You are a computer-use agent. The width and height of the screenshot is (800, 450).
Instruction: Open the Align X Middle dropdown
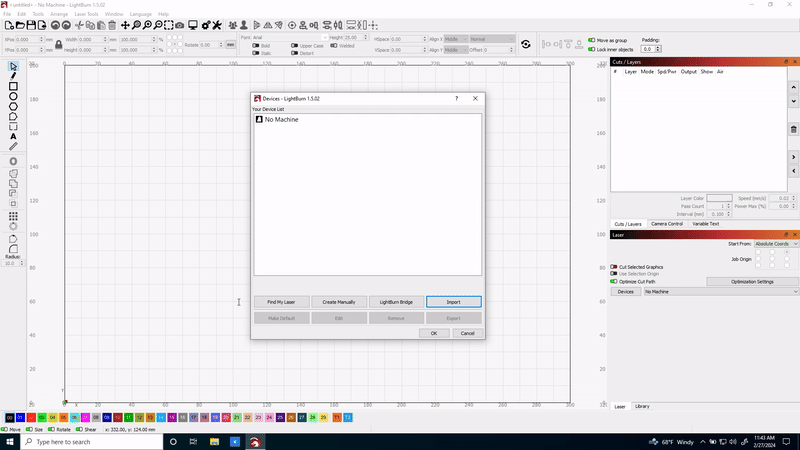[x=456, y=39]
